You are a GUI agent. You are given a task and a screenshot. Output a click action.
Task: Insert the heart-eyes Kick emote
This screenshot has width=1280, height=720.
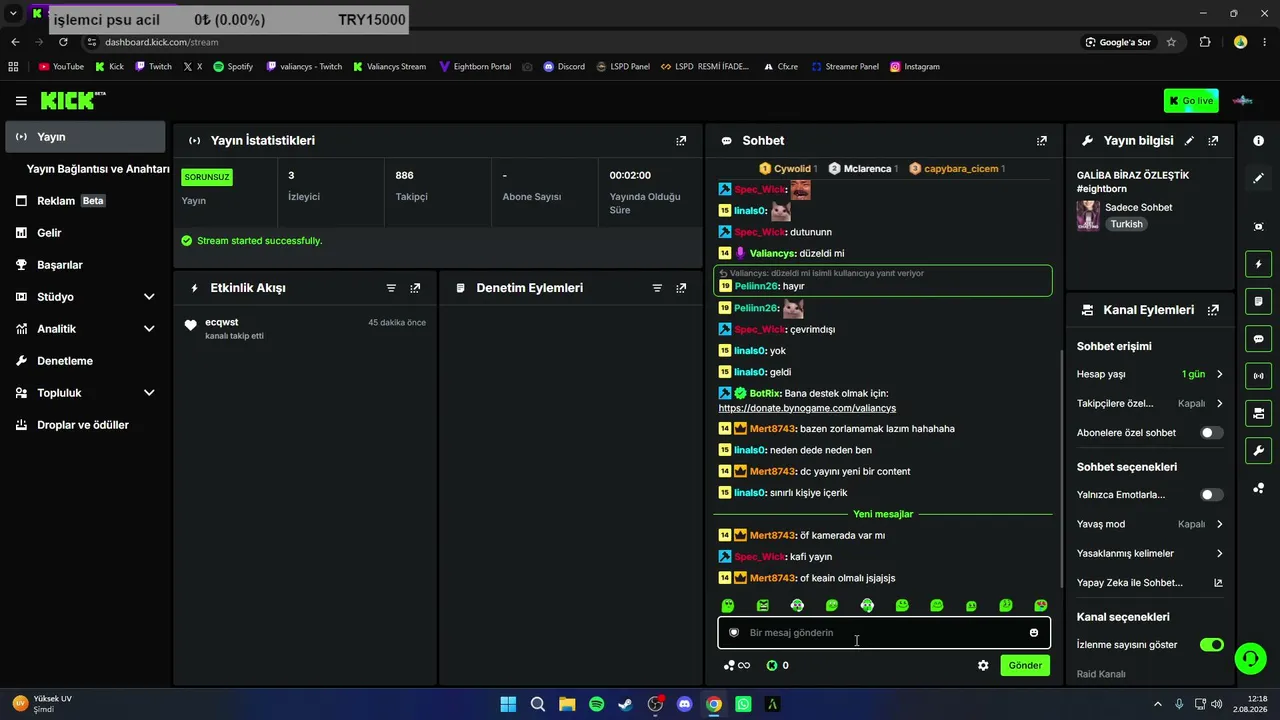[1041, 605]
